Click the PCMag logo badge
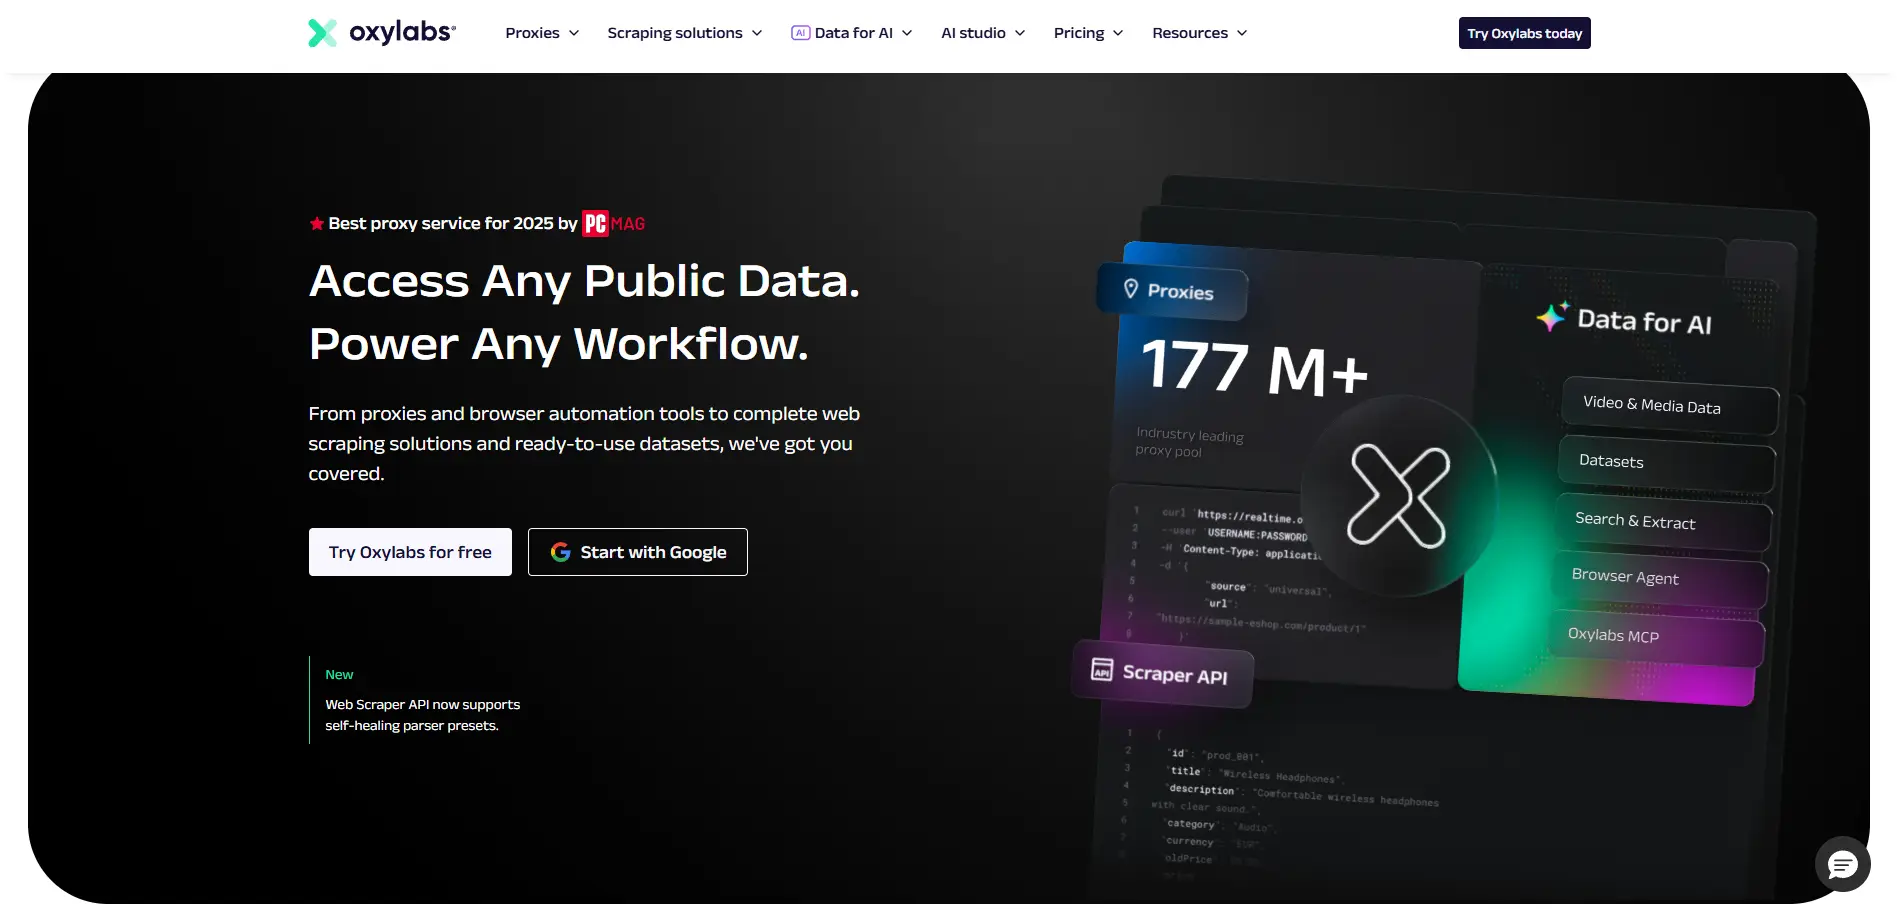The image size is (1897, 909). [613, 224]
